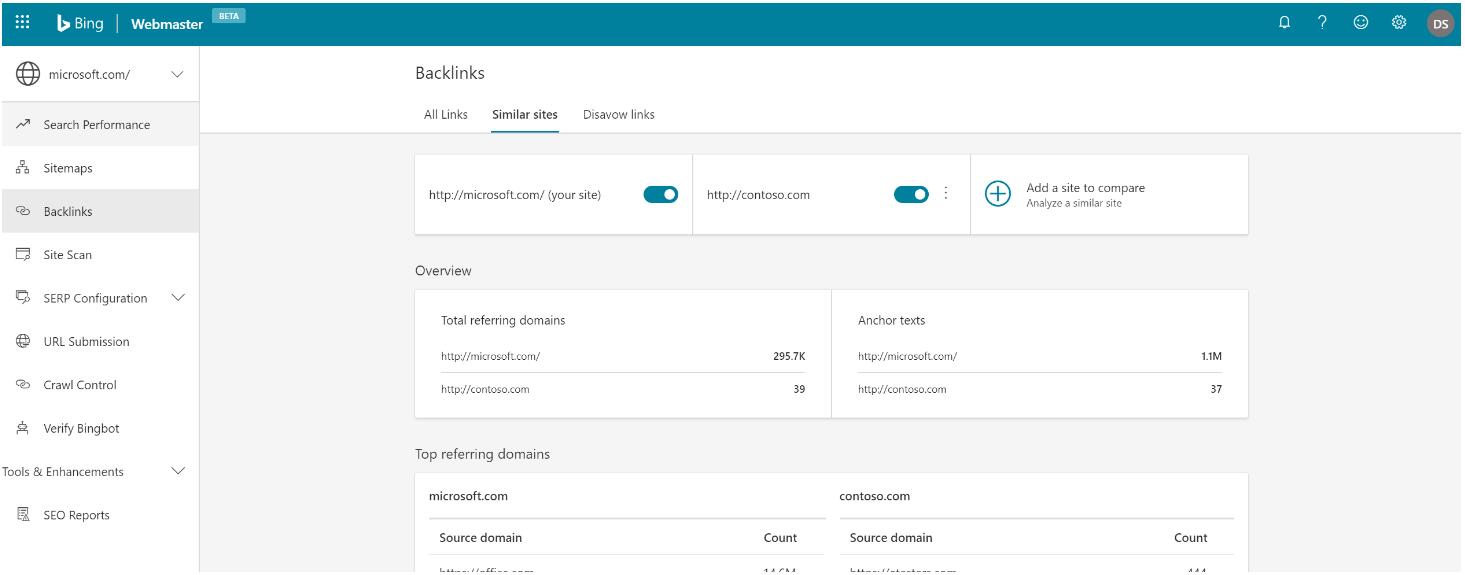Click Source domain header under contoso.com
Screen dimensions: 1465x575
[x=891, y=537]
